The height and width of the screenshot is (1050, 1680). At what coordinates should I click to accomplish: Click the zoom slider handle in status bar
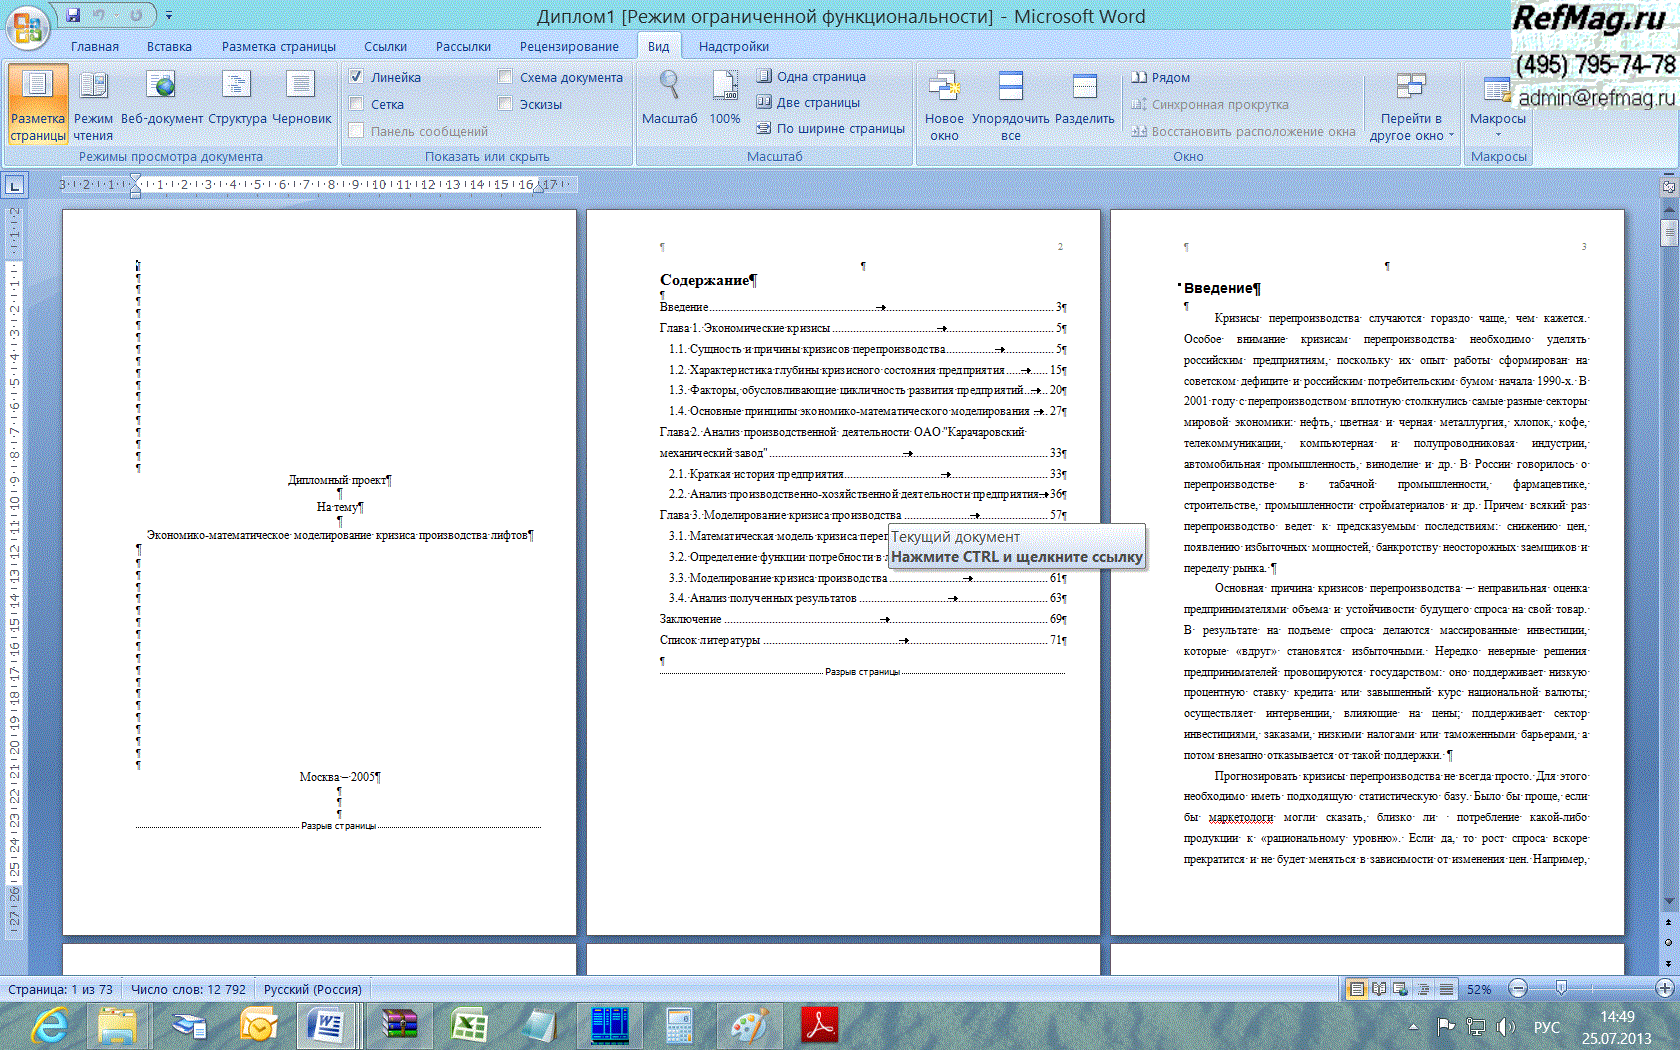pos(1561,989)
